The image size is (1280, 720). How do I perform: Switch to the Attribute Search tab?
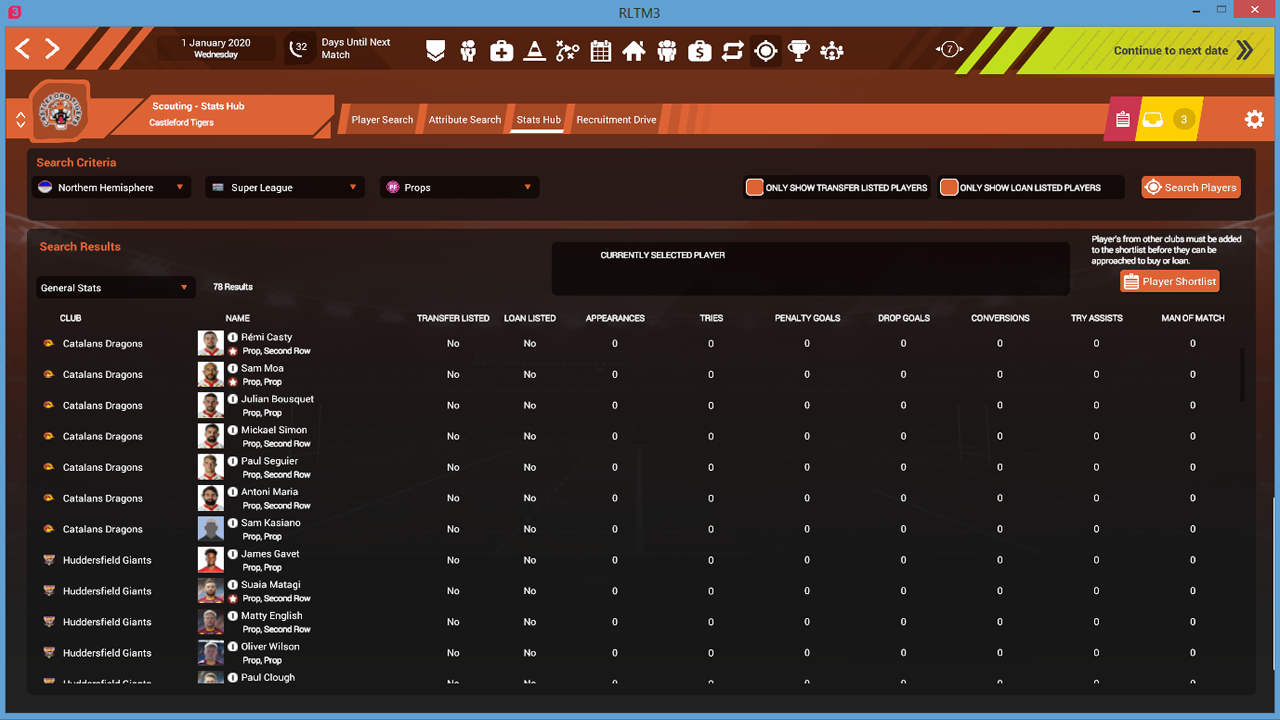click(465, 120)
